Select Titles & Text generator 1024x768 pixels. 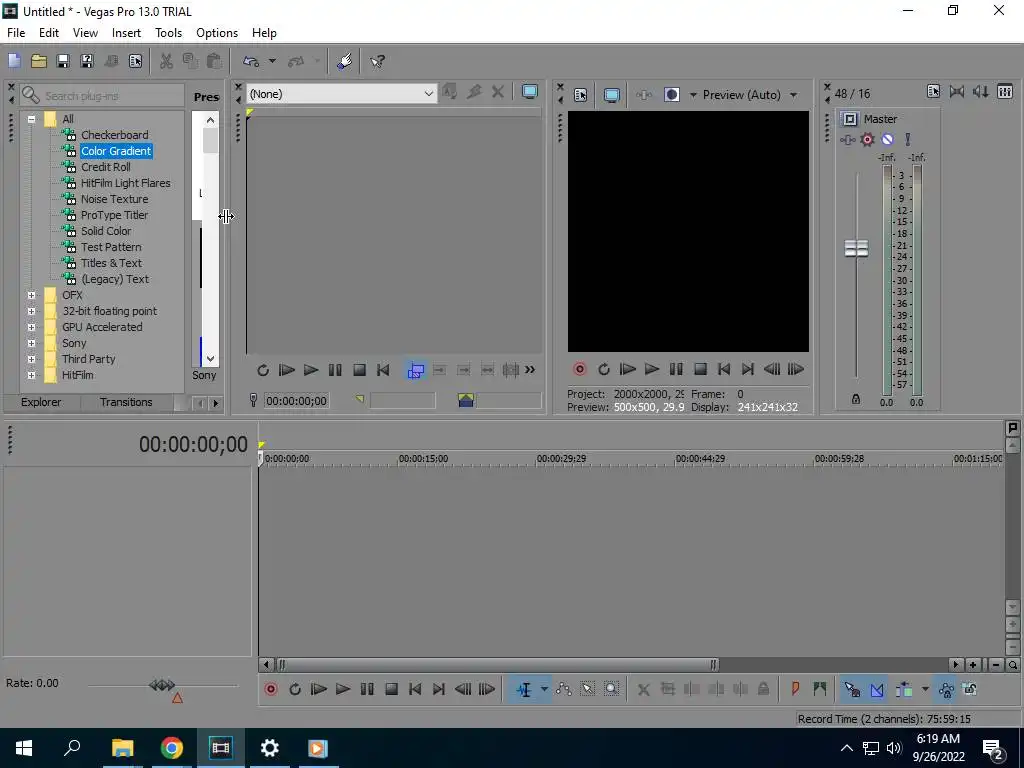click(111, 263)
